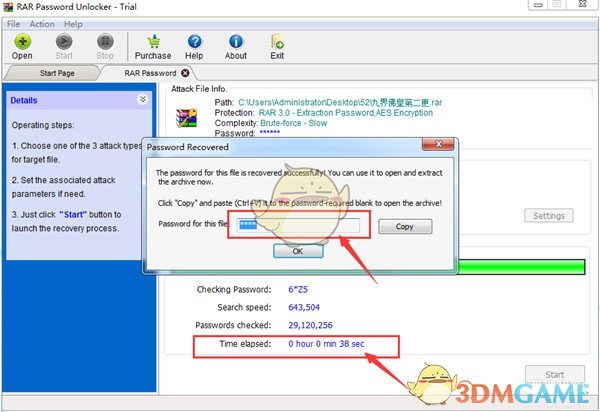This screenshot has width=600, height=412.
Task: Click the Open toolbar icon
Action: click(22, 42)
